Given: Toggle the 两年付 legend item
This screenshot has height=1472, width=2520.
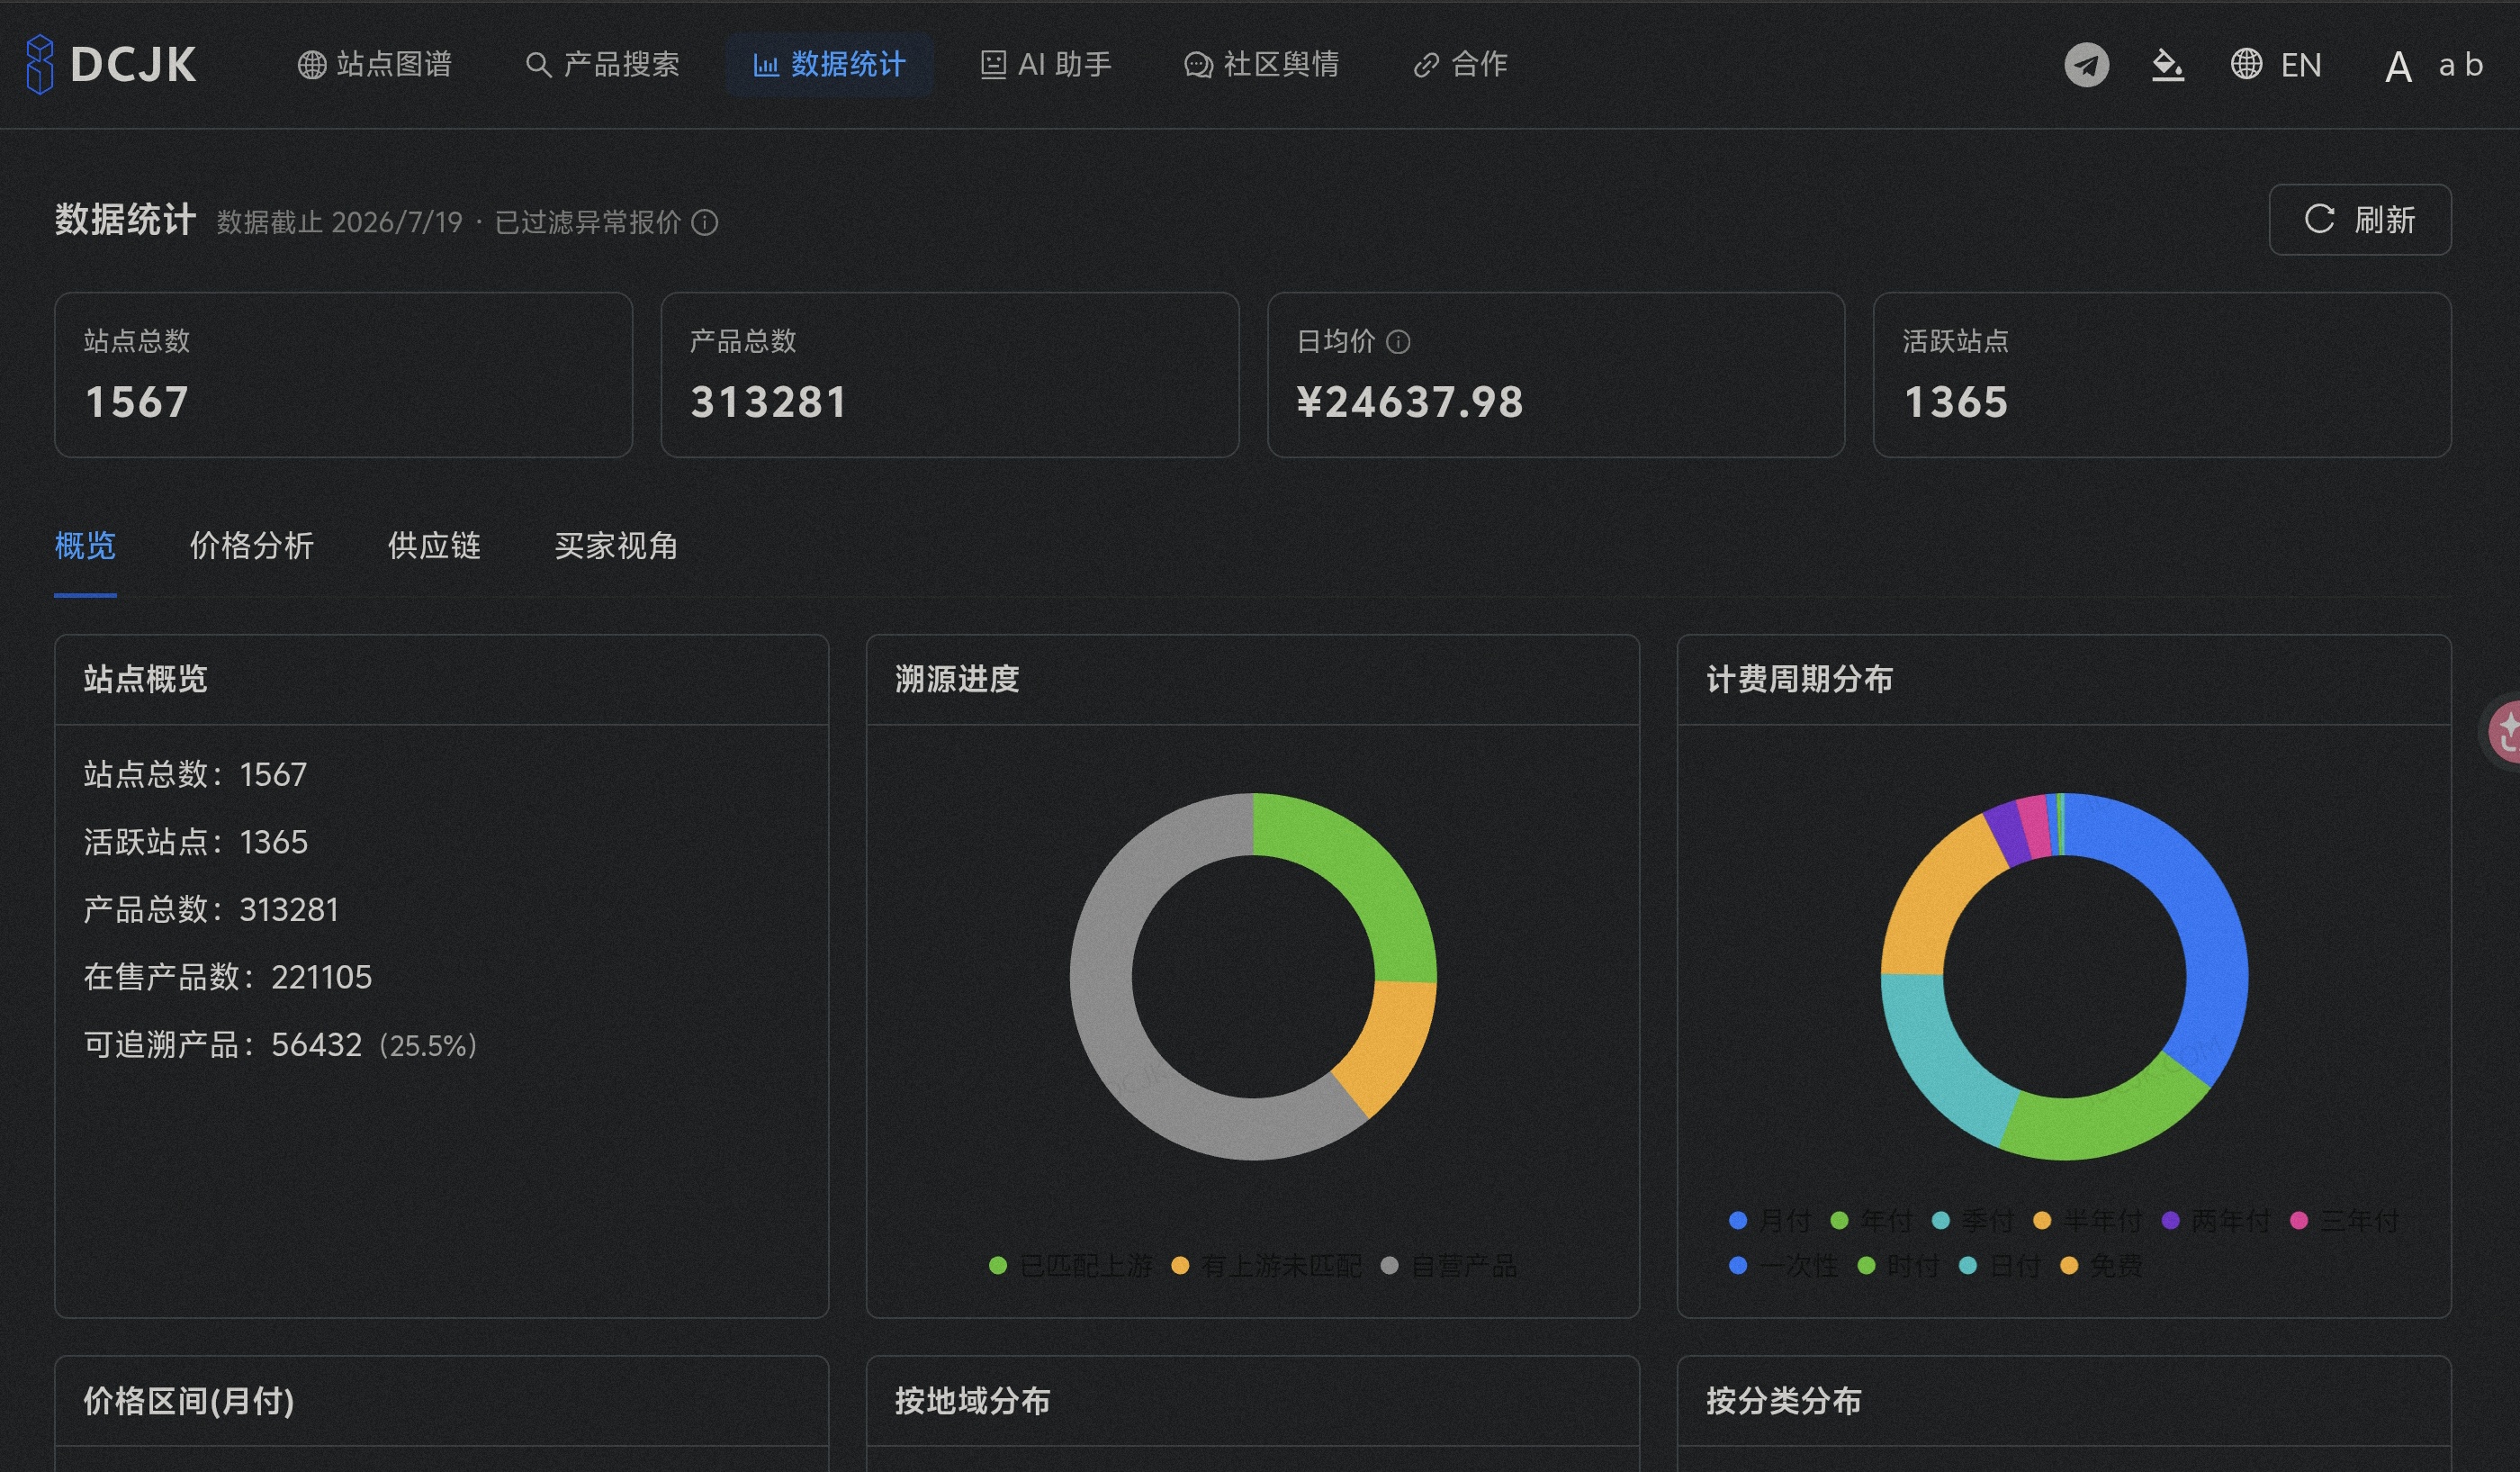Looking at the screenshot, I should click(x=2216, y=1221).
